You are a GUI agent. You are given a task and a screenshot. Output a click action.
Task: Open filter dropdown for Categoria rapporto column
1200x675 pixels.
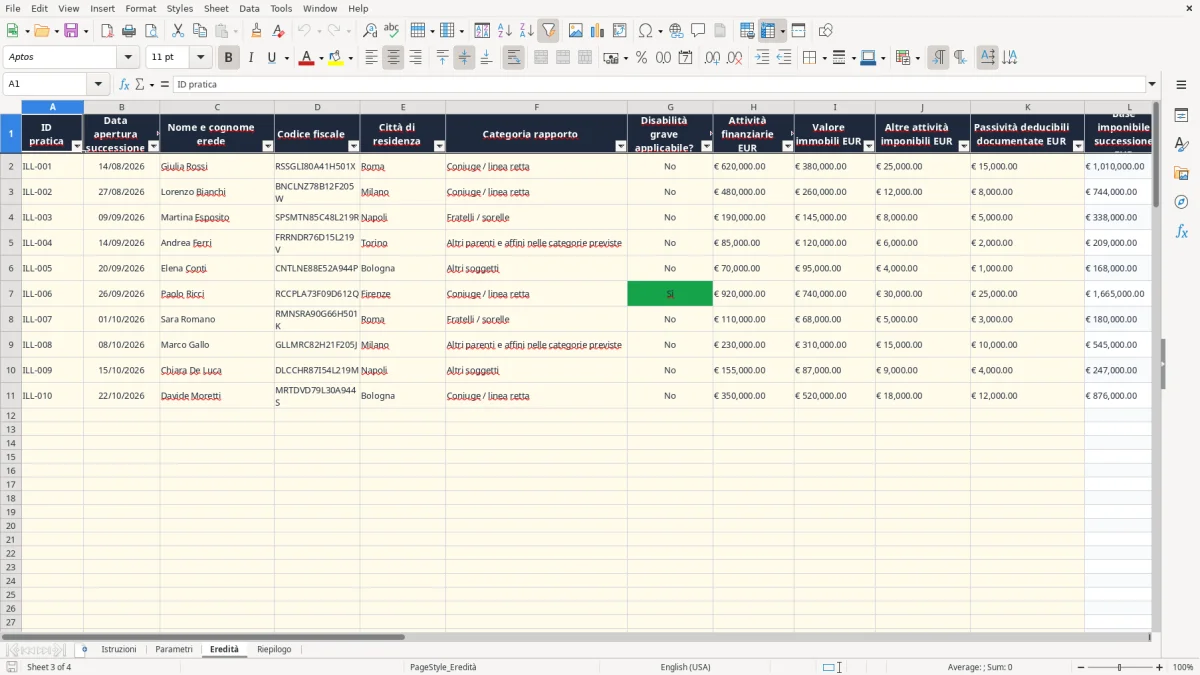[620, 146]
